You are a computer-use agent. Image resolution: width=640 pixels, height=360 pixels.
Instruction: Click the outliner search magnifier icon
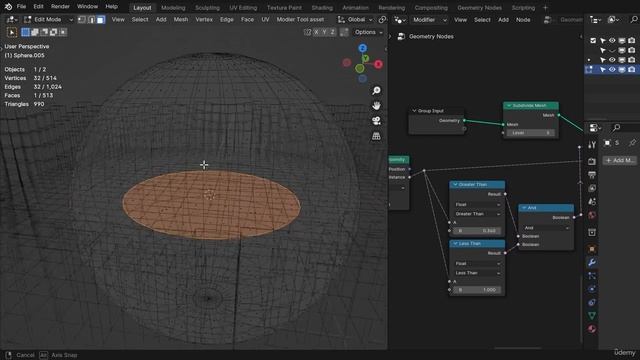634,20
